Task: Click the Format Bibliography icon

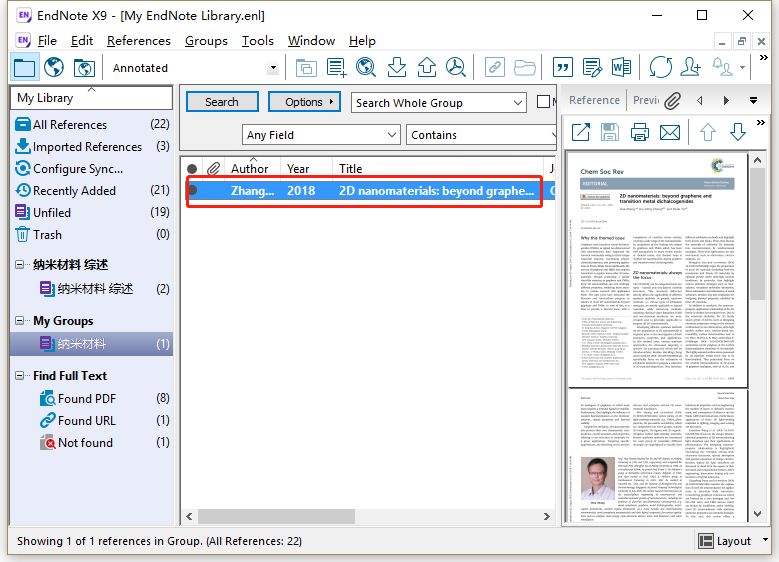Action: pos(592,68)
